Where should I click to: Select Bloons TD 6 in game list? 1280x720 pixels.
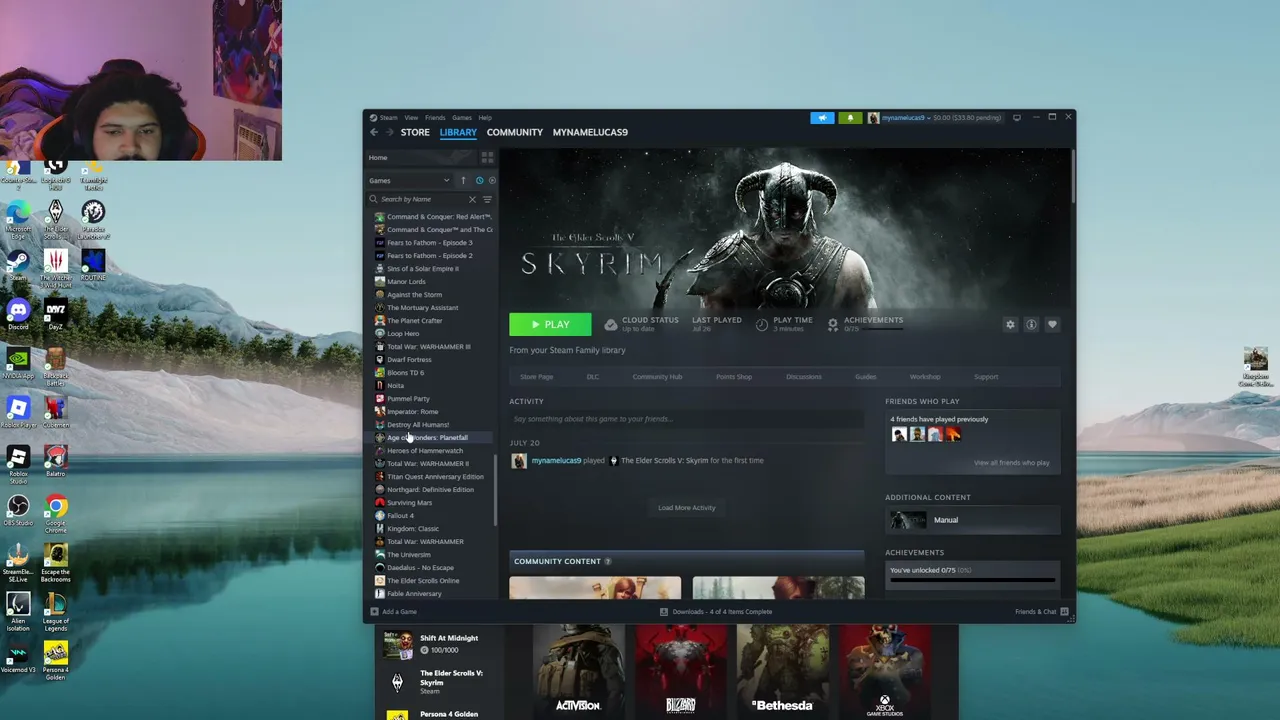click(x=405, y=373)
